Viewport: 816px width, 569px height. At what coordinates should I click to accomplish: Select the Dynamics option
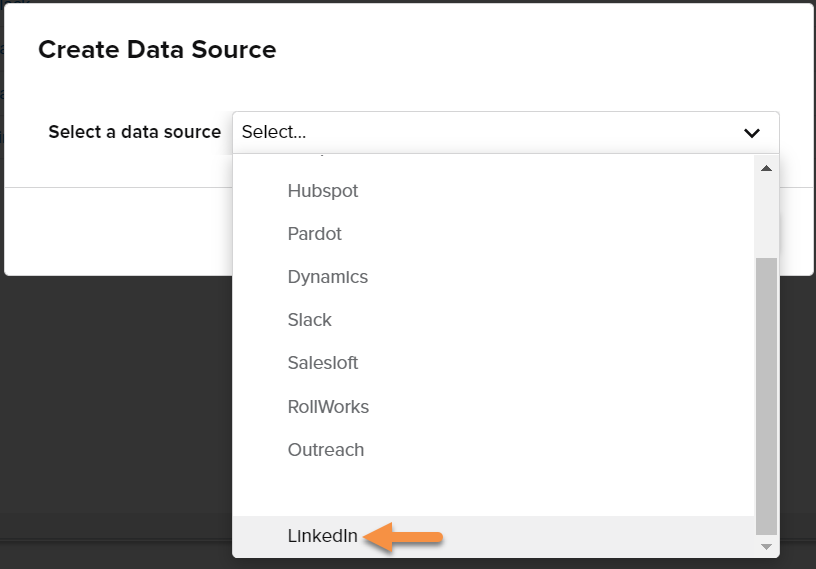pyautogui.click(x=493, y=277)
